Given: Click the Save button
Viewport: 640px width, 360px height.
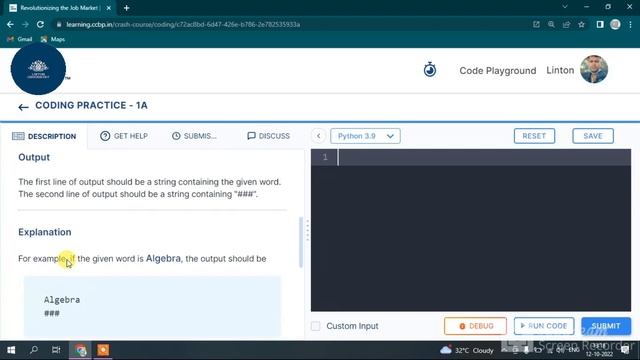Looking at the screenshot, I should [x=593, y=136].
